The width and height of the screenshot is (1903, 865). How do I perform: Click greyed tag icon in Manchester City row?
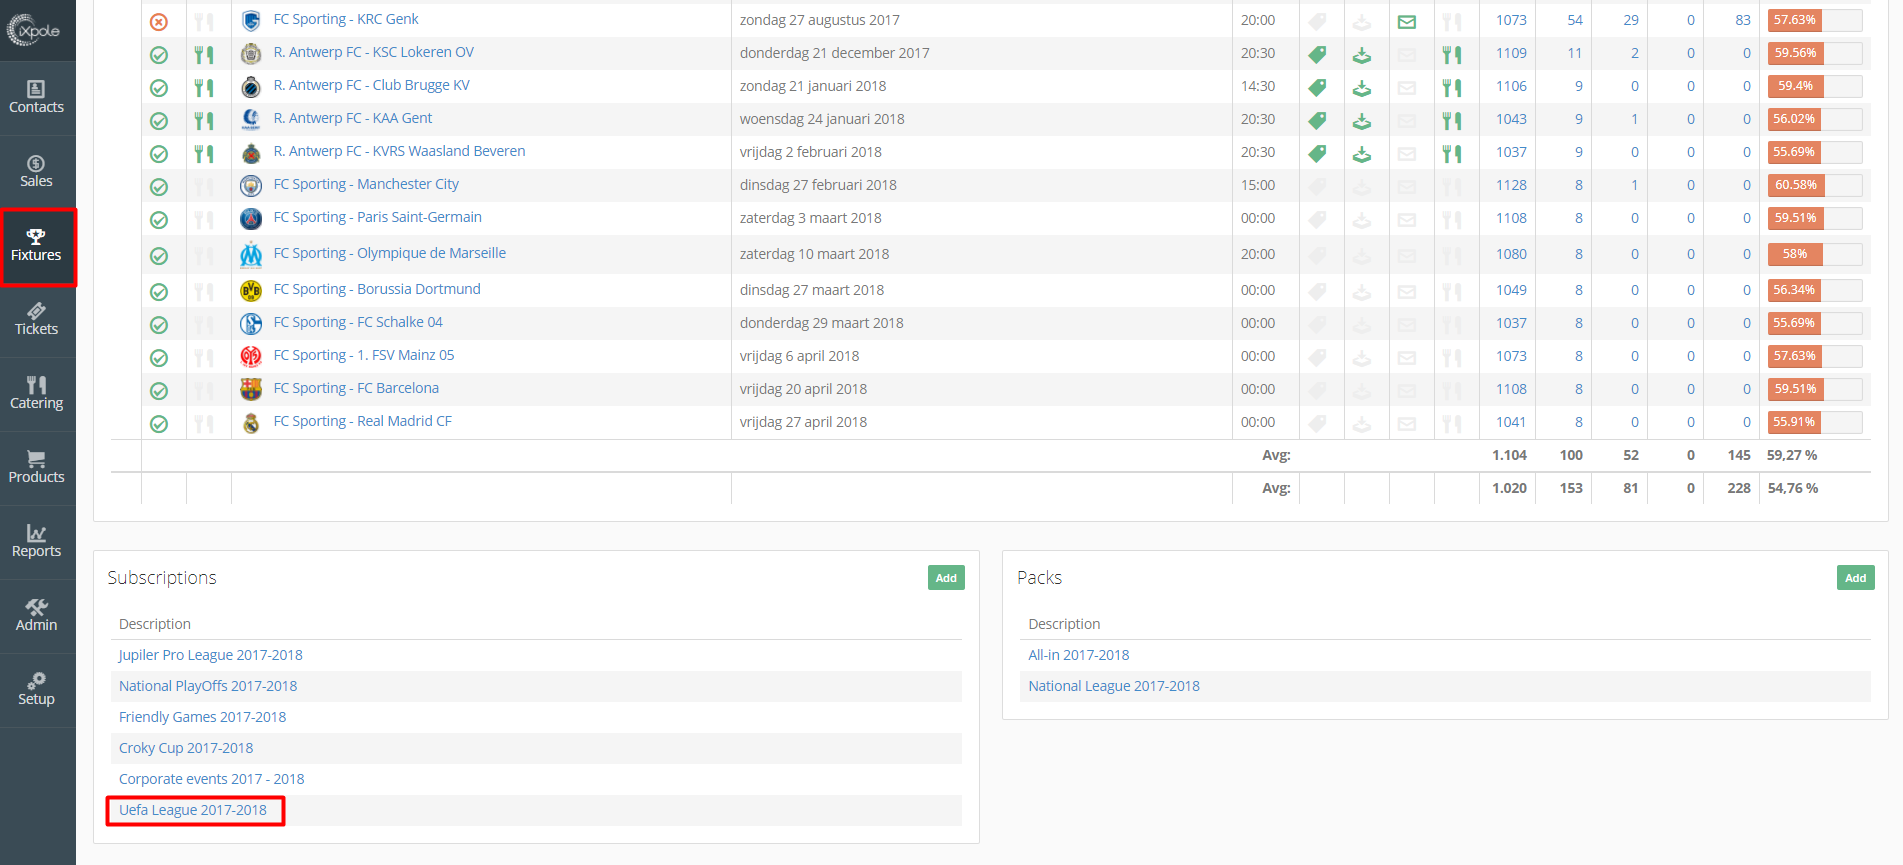[x=1318, y=187]
